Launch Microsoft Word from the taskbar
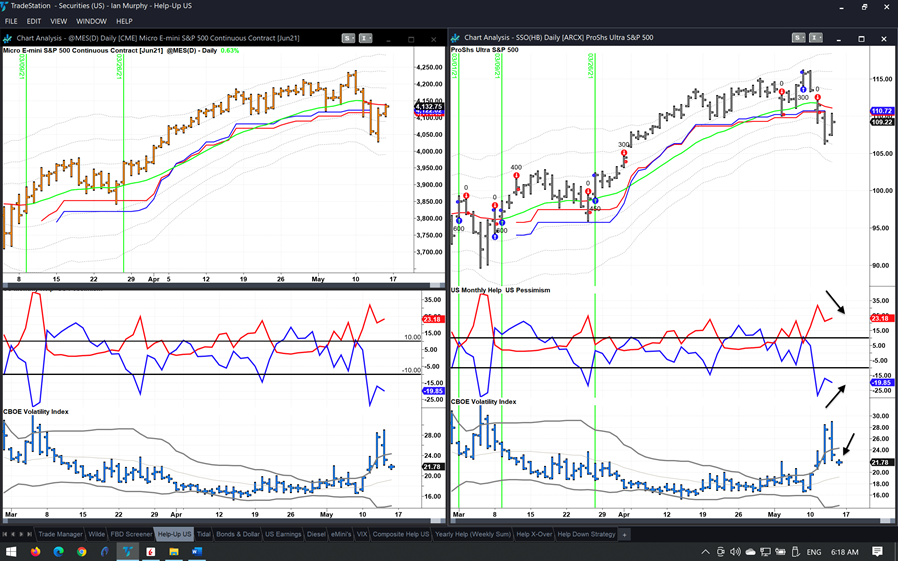898x561 pixels. click(x=197, y=552)
